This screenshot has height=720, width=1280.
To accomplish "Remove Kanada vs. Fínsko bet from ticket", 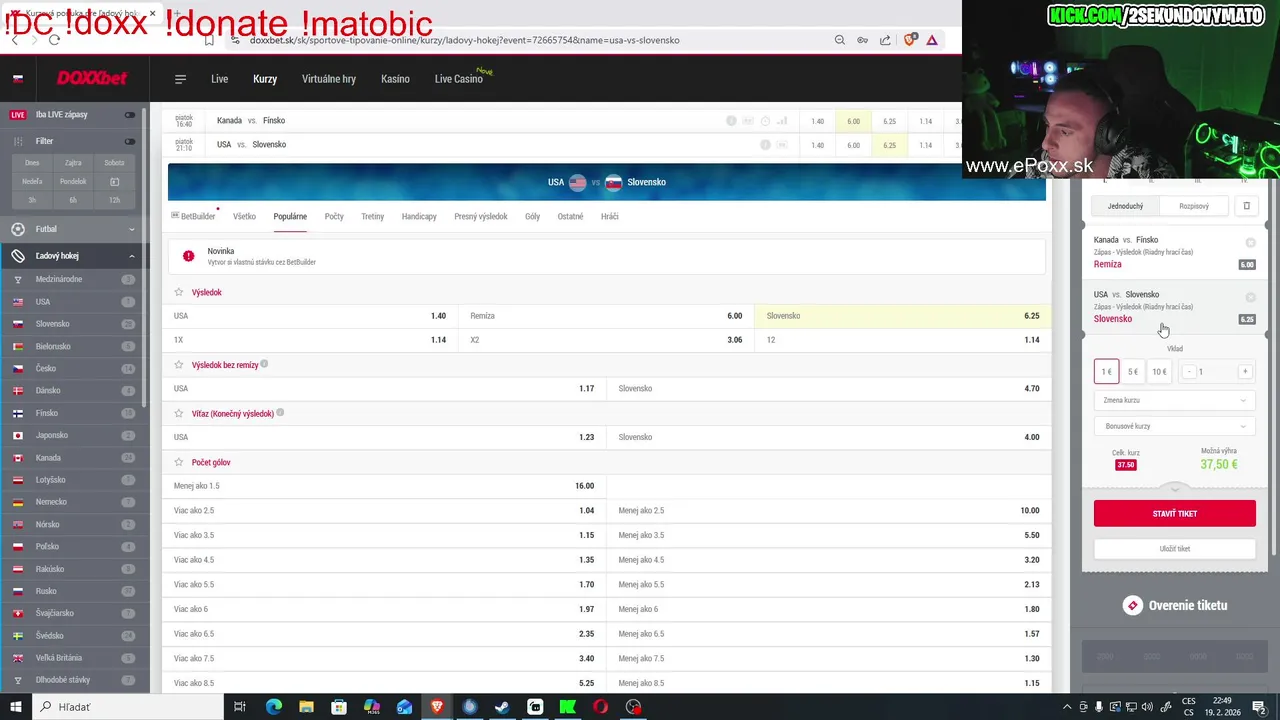I will [1250, 243].
